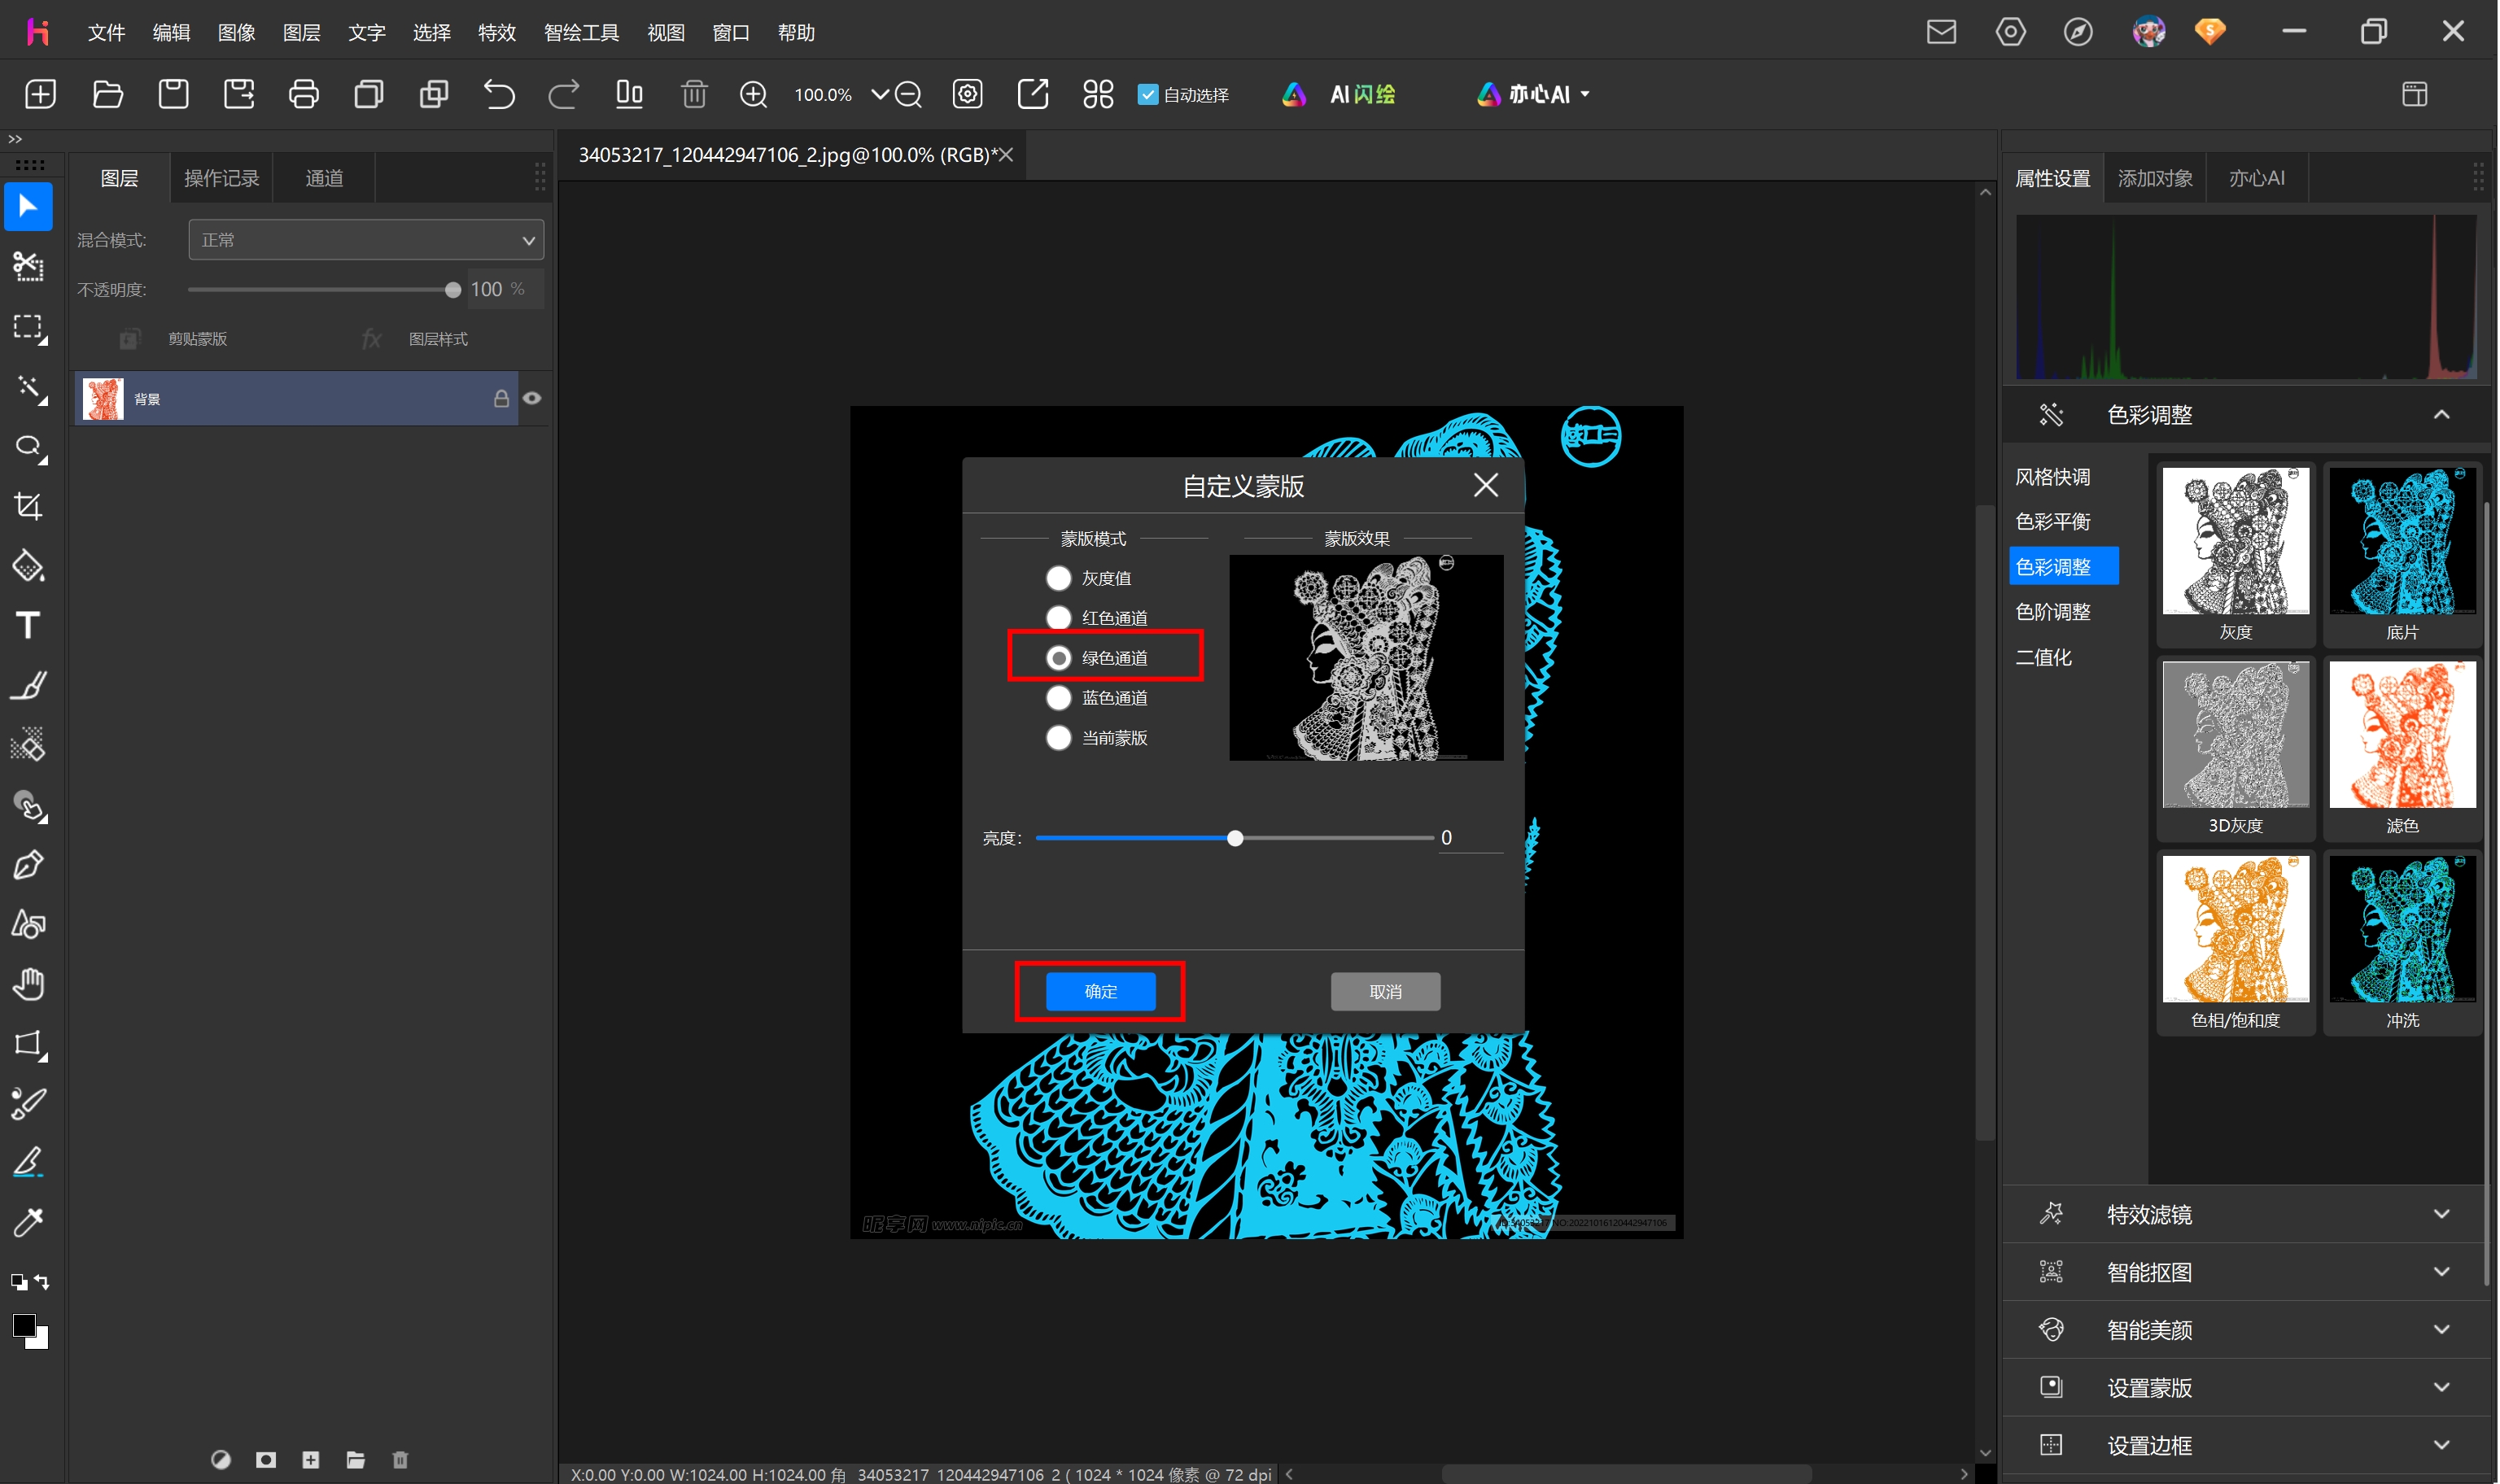Screen dimensions: 2500x1484
Task: Click the black foreground color swatch
Action: tap(23, 1326)
